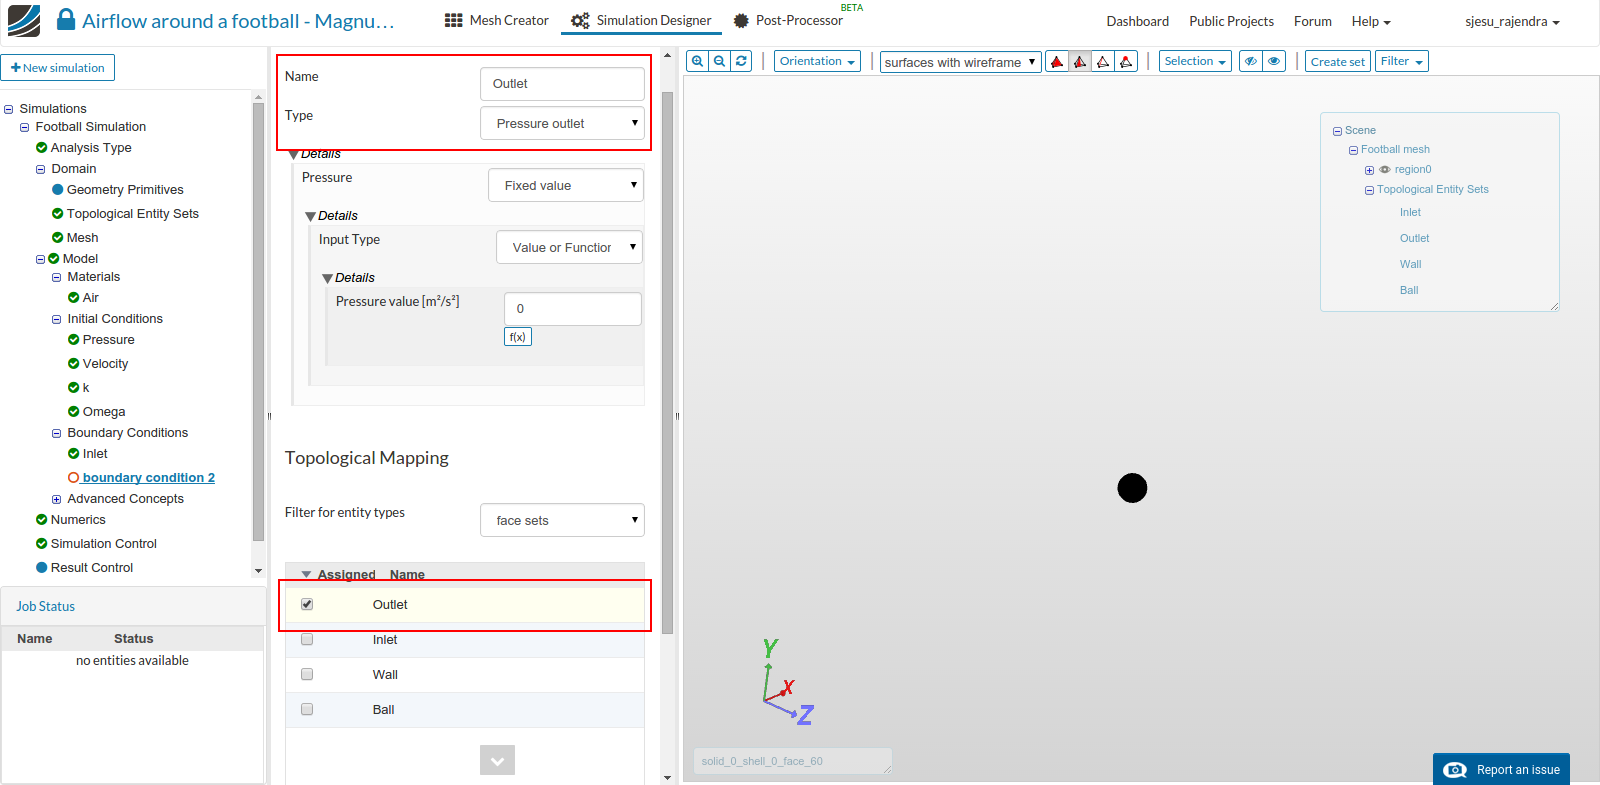
Task: Open the Selection dropdown
Action: pos(1195,61)
